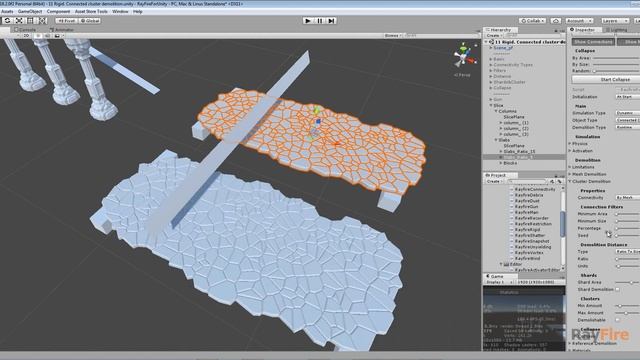Open the Object Type dropdown
This screenshot has height=360, width=640.
pyautogui.click(x=627, y=120)
